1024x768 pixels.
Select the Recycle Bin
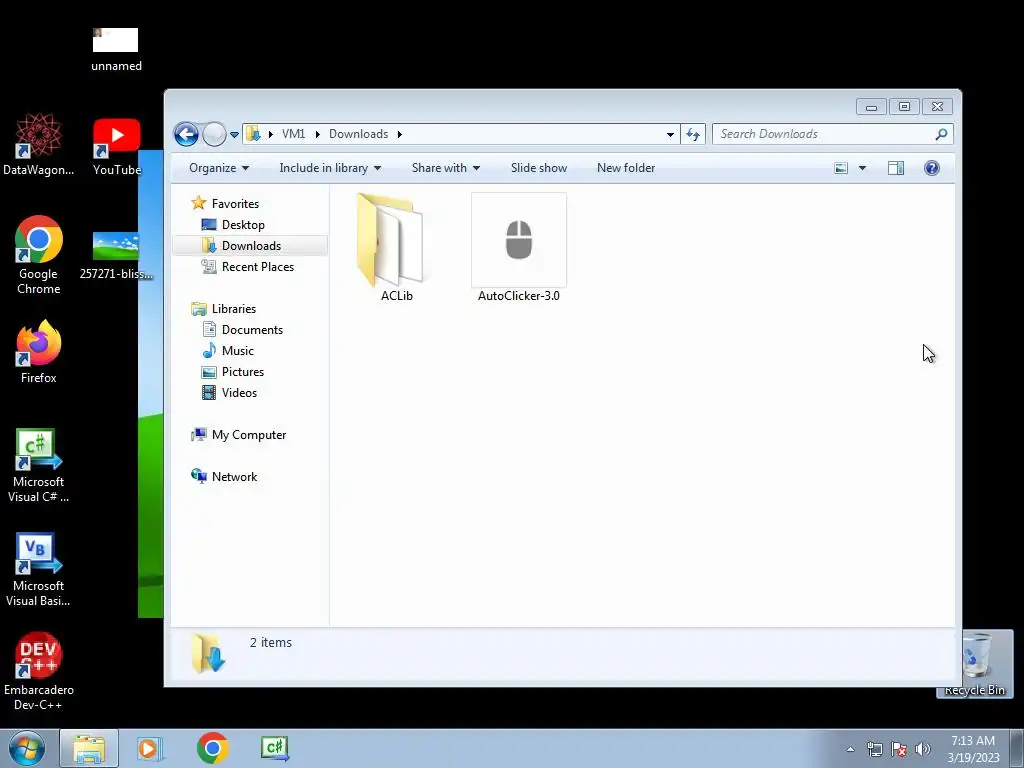click(976, 665)
